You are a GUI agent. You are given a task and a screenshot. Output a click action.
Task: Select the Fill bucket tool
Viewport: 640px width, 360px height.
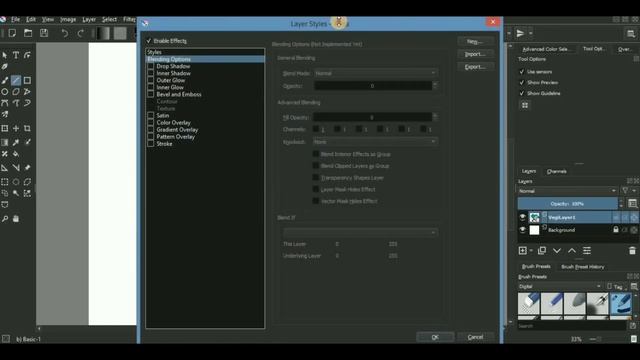pyautogui.click(x=16, y=154)
